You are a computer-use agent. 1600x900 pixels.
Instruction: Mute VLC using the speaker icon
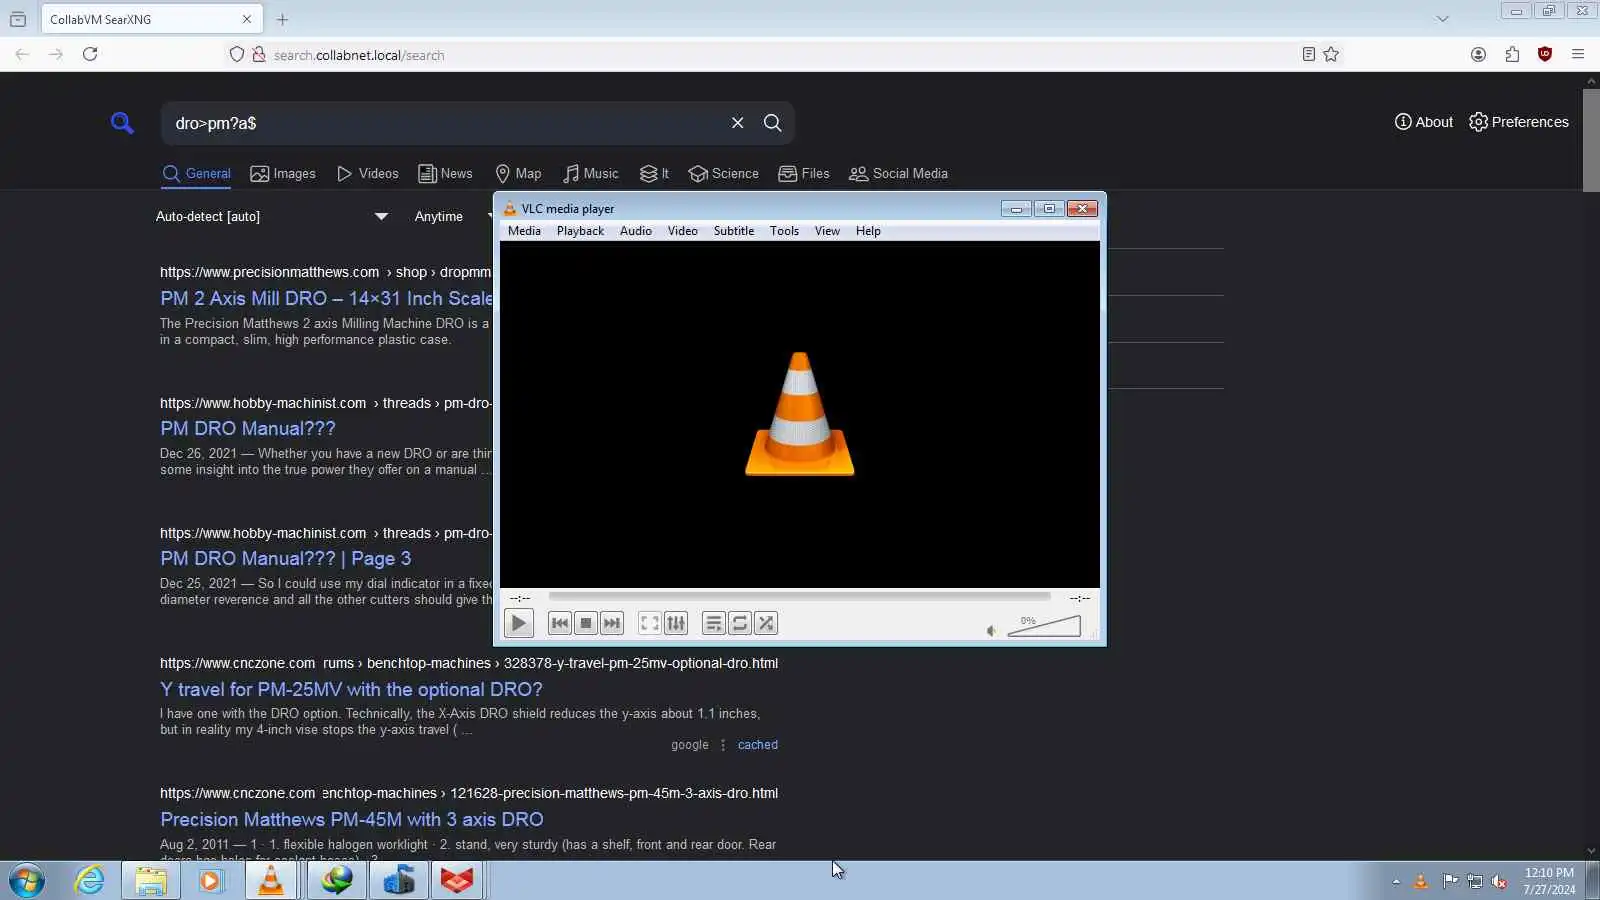[991, 630]
